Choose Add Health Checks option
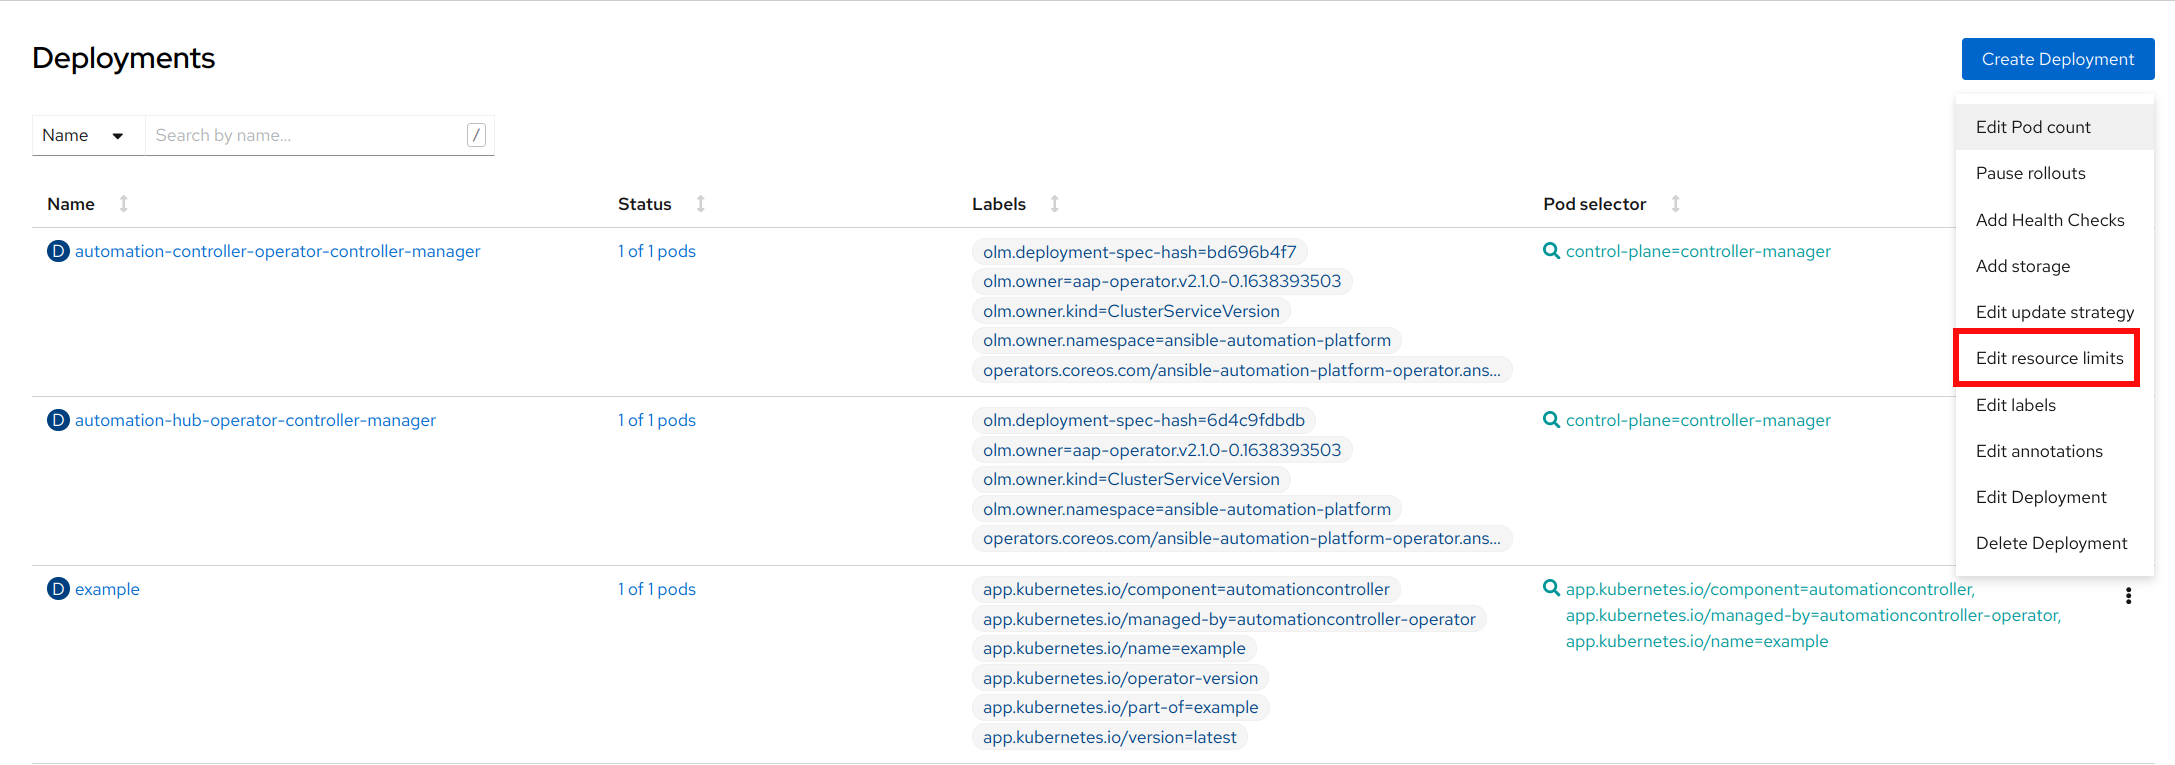The height and width of the screenshot is (765, 2175). pos(2049,220)
